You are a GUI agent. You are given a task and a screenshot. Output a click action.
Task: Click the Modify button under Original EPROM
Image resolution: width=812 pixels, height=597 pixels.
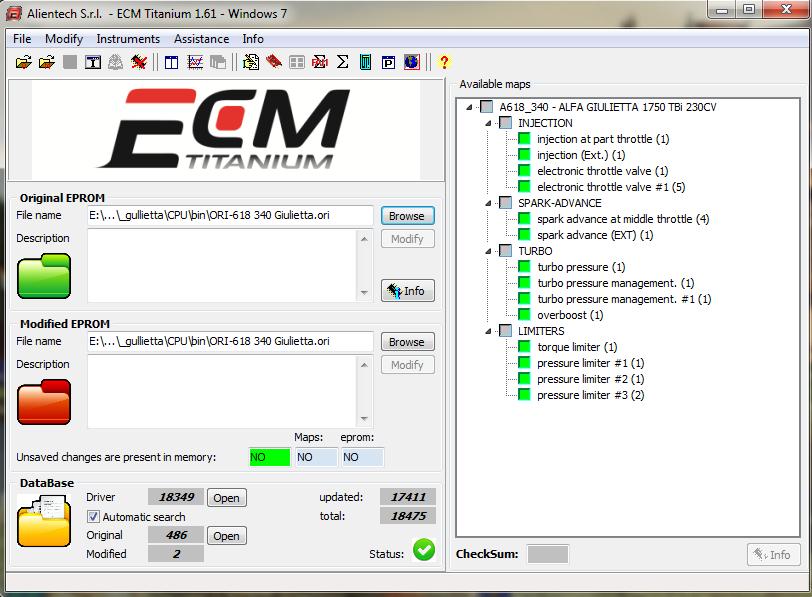click(408, 239)
